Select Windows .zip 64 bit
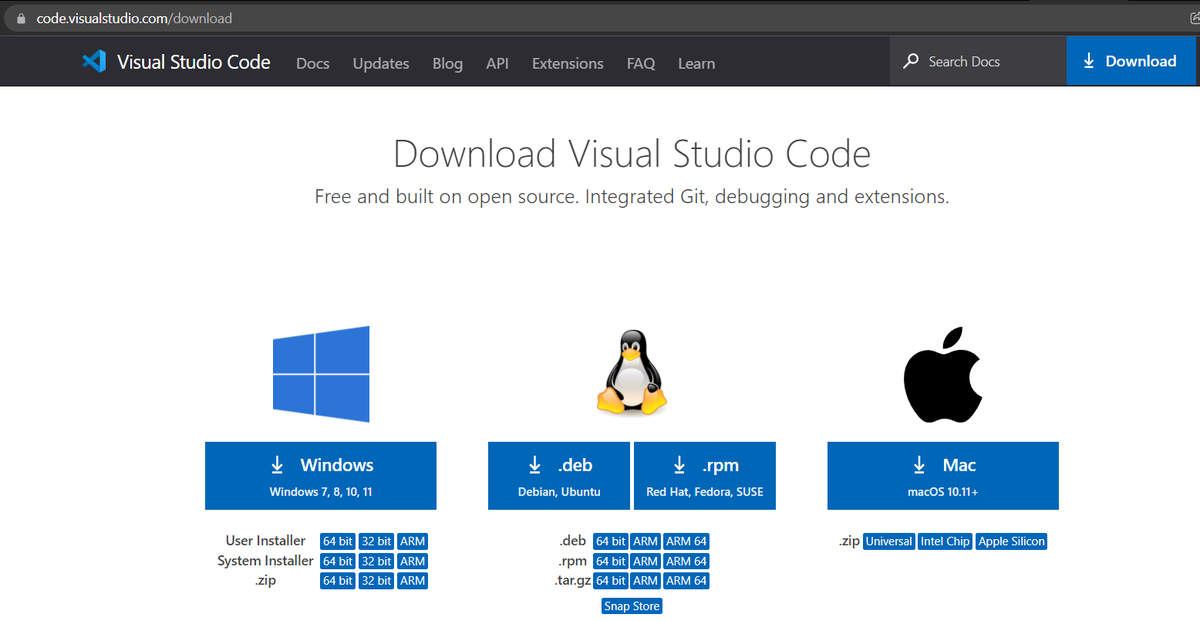The height and width of the screenshot is (621, 1200). [338, 581]
